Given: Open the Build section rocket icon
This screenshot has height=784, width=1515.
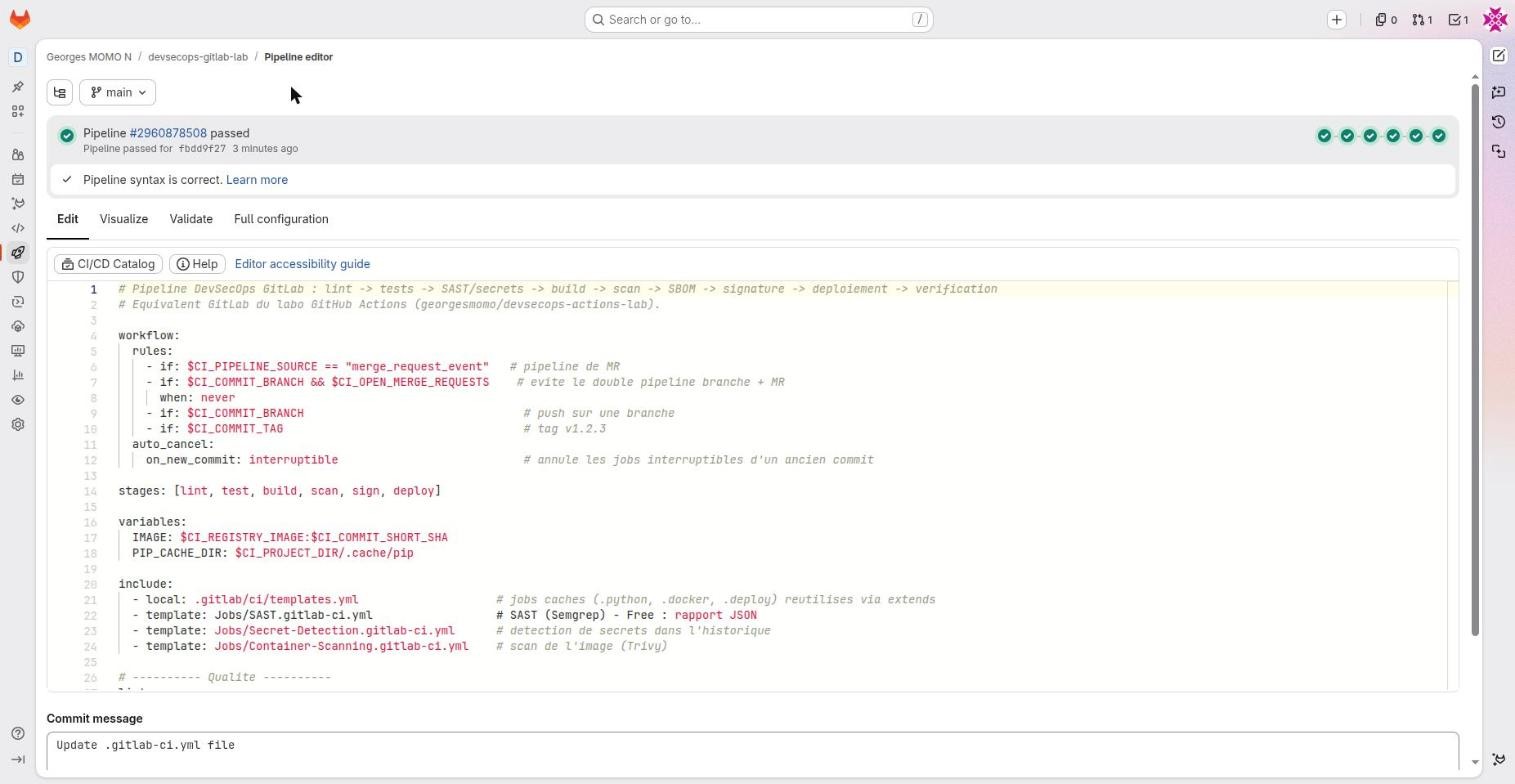Looking at the screenshot, I should point(17,253).
